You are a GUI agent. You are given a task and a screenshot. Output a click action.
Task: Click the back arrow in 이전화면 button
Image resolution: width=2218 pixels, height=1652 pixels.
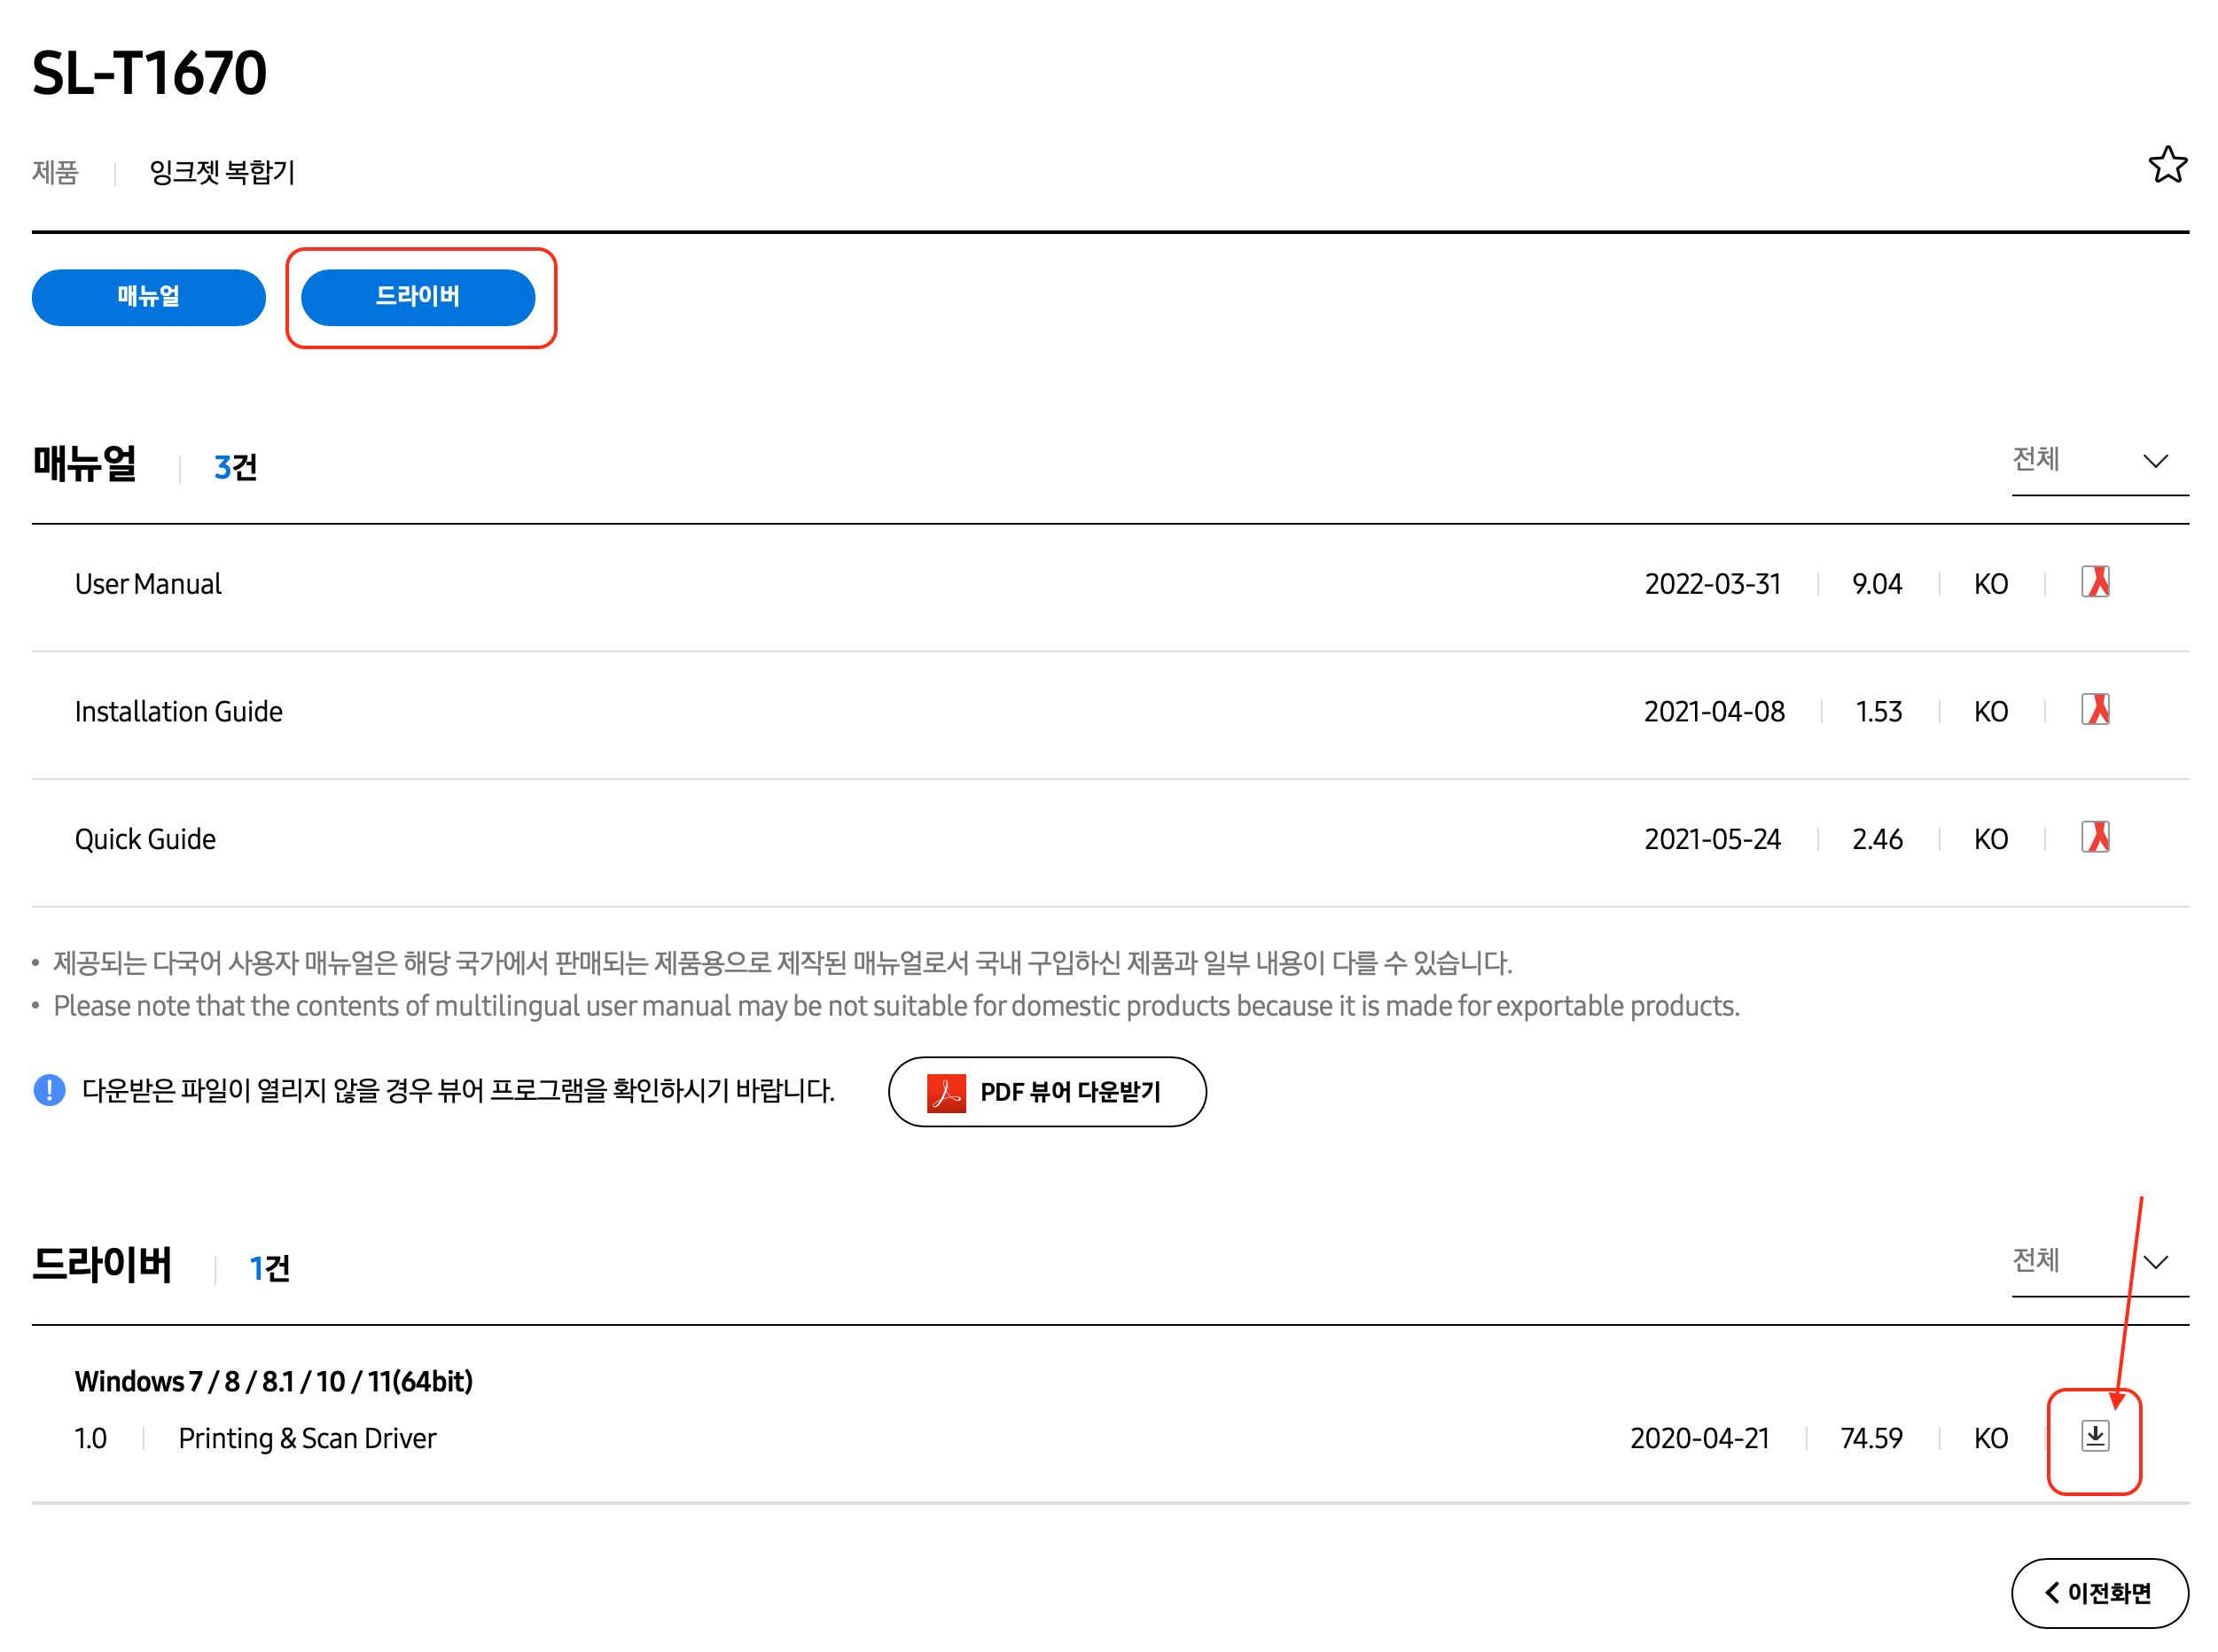tap(2051, 1592)
